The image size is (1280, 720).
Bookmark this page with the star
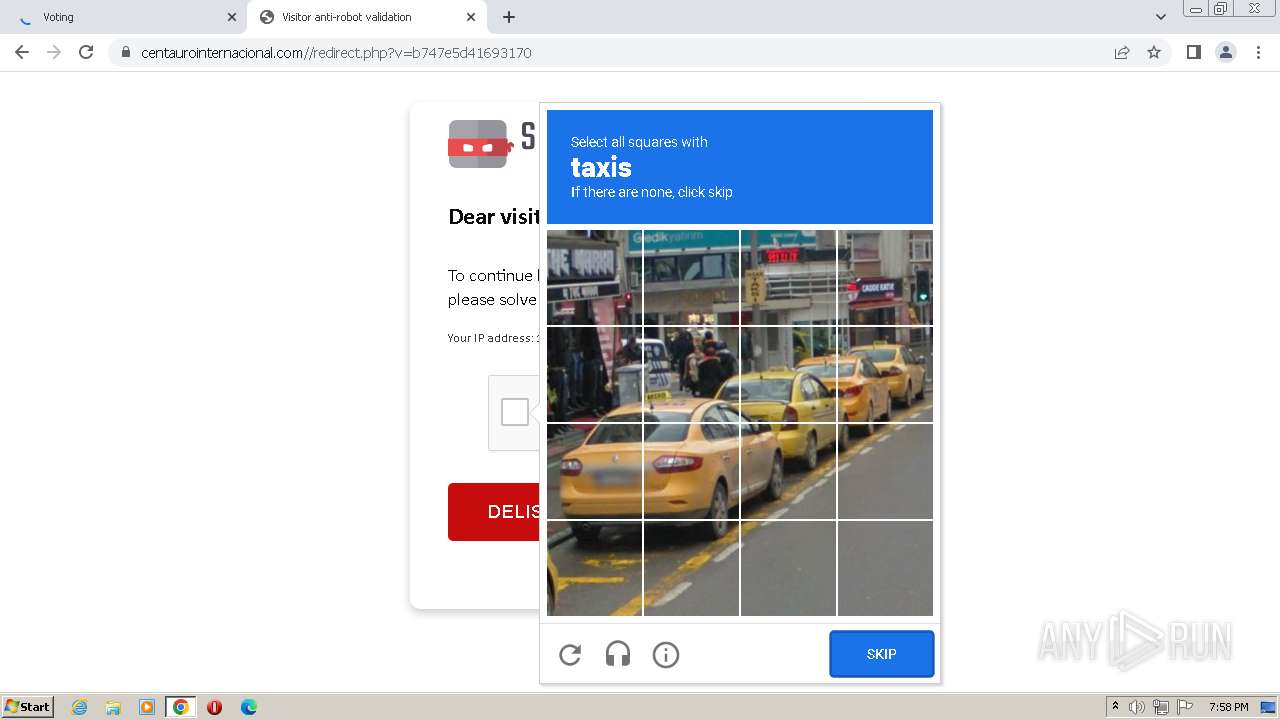1154,52
